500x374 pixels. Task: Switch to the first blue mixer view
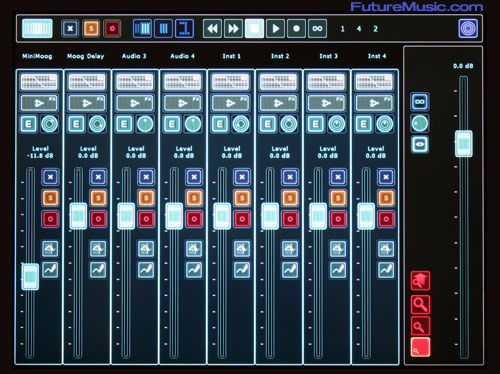(142, 29)
